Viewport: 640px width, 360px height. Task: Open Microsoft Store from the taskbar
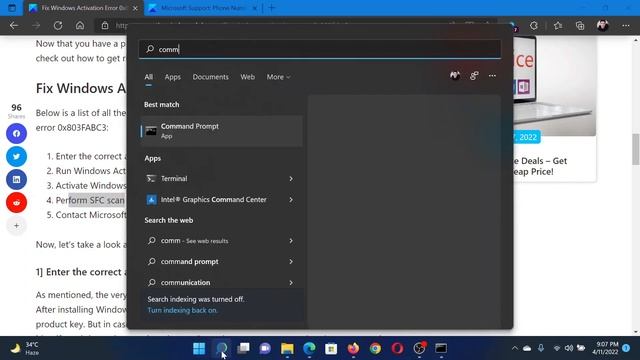331,348
